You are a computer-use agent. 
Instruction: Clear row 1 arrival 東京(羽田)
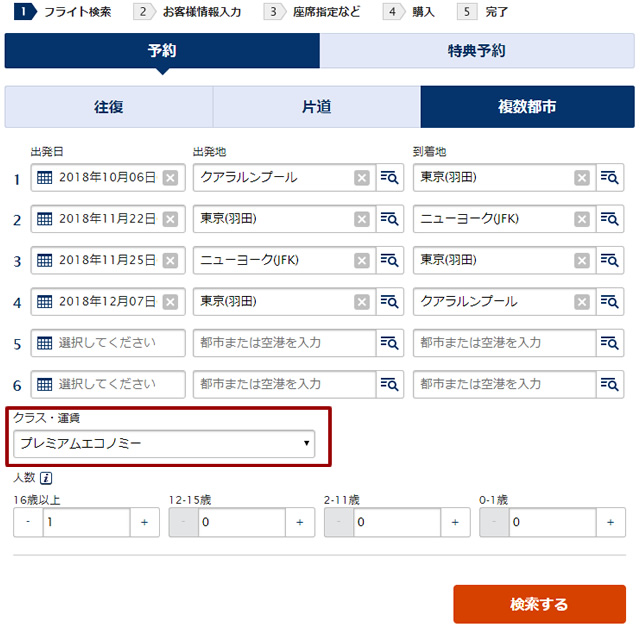tap(582, 178)
